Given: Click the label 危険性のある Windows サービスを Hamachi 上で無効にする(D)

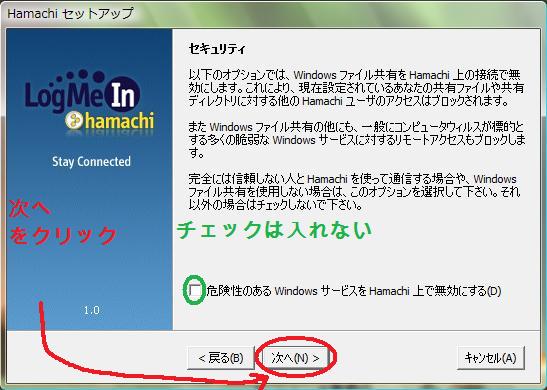Looking at the screenshot, I should tap(354, 290).
